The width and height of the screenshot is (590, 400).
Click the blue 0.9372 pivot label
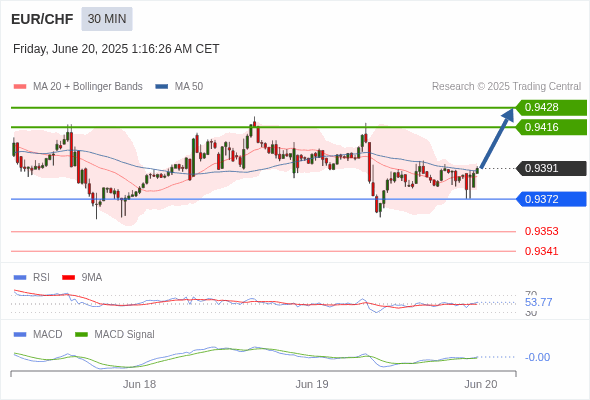point(551,199)
